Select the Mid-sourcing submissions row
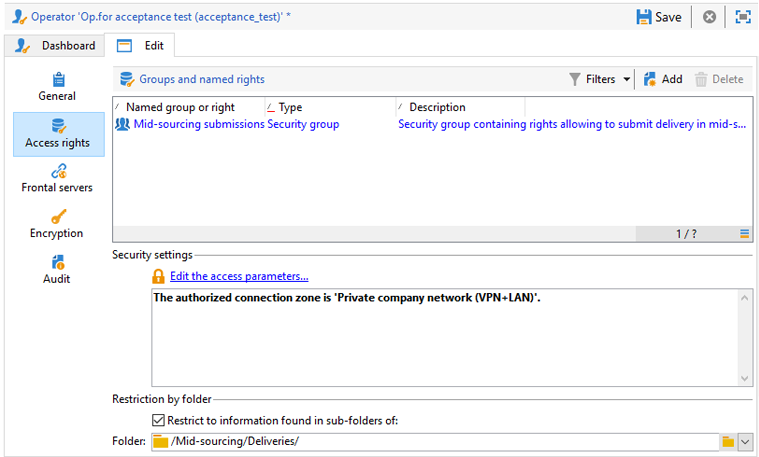The width and height of the screenshot is (759, 457). (432, 124)
